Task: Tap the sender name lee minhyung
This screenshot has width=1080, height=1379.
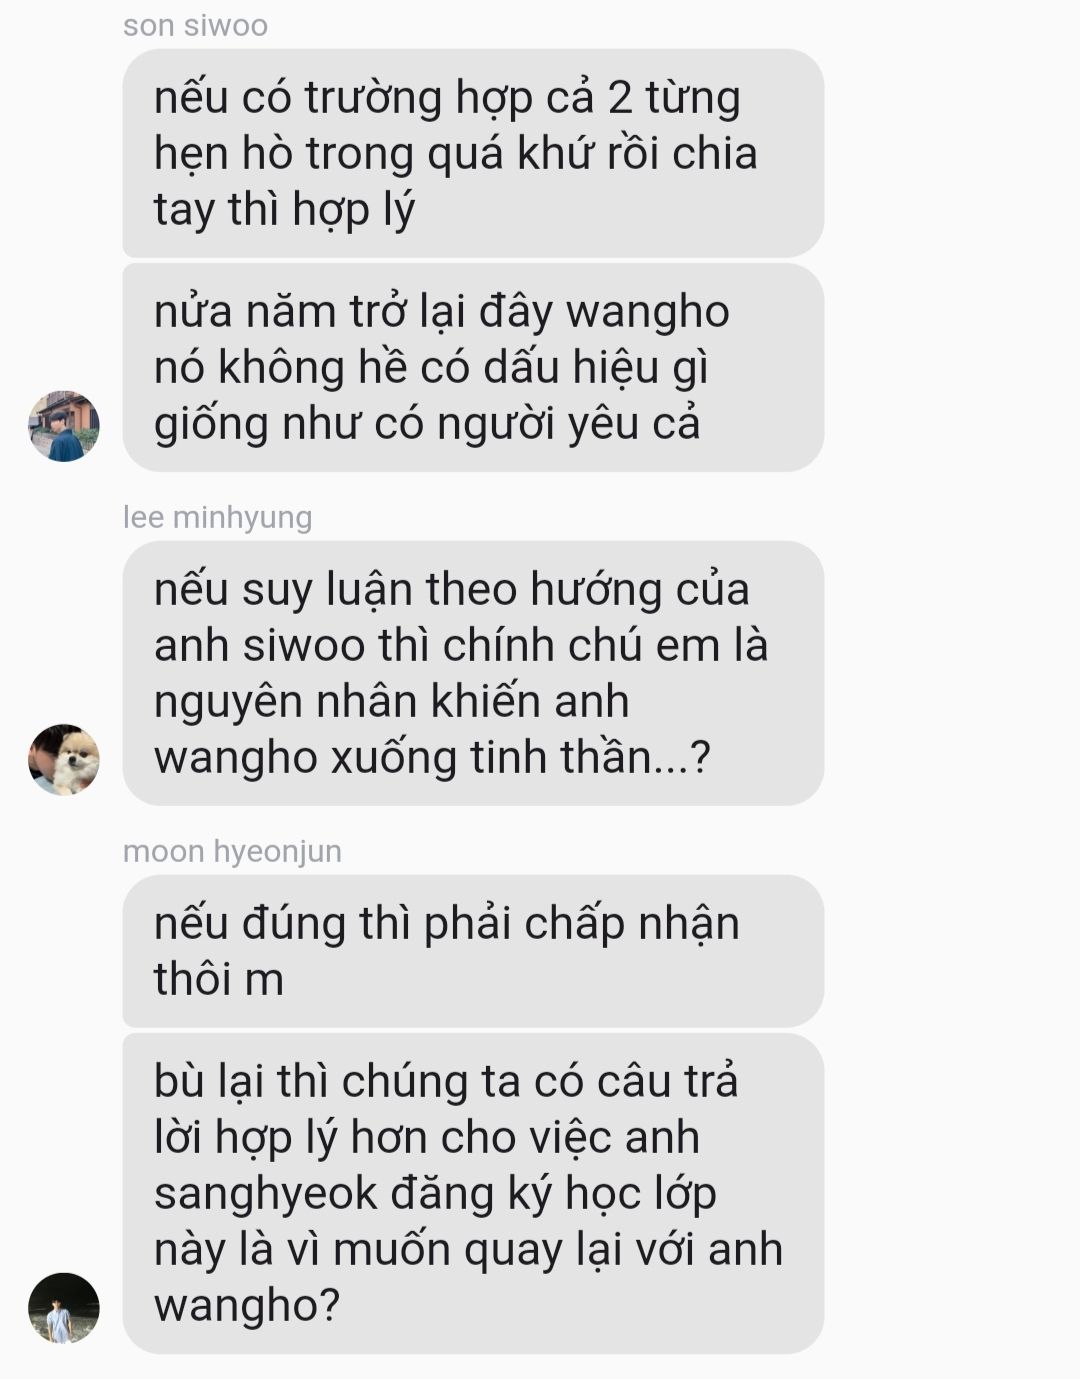Action: [217, 517]
